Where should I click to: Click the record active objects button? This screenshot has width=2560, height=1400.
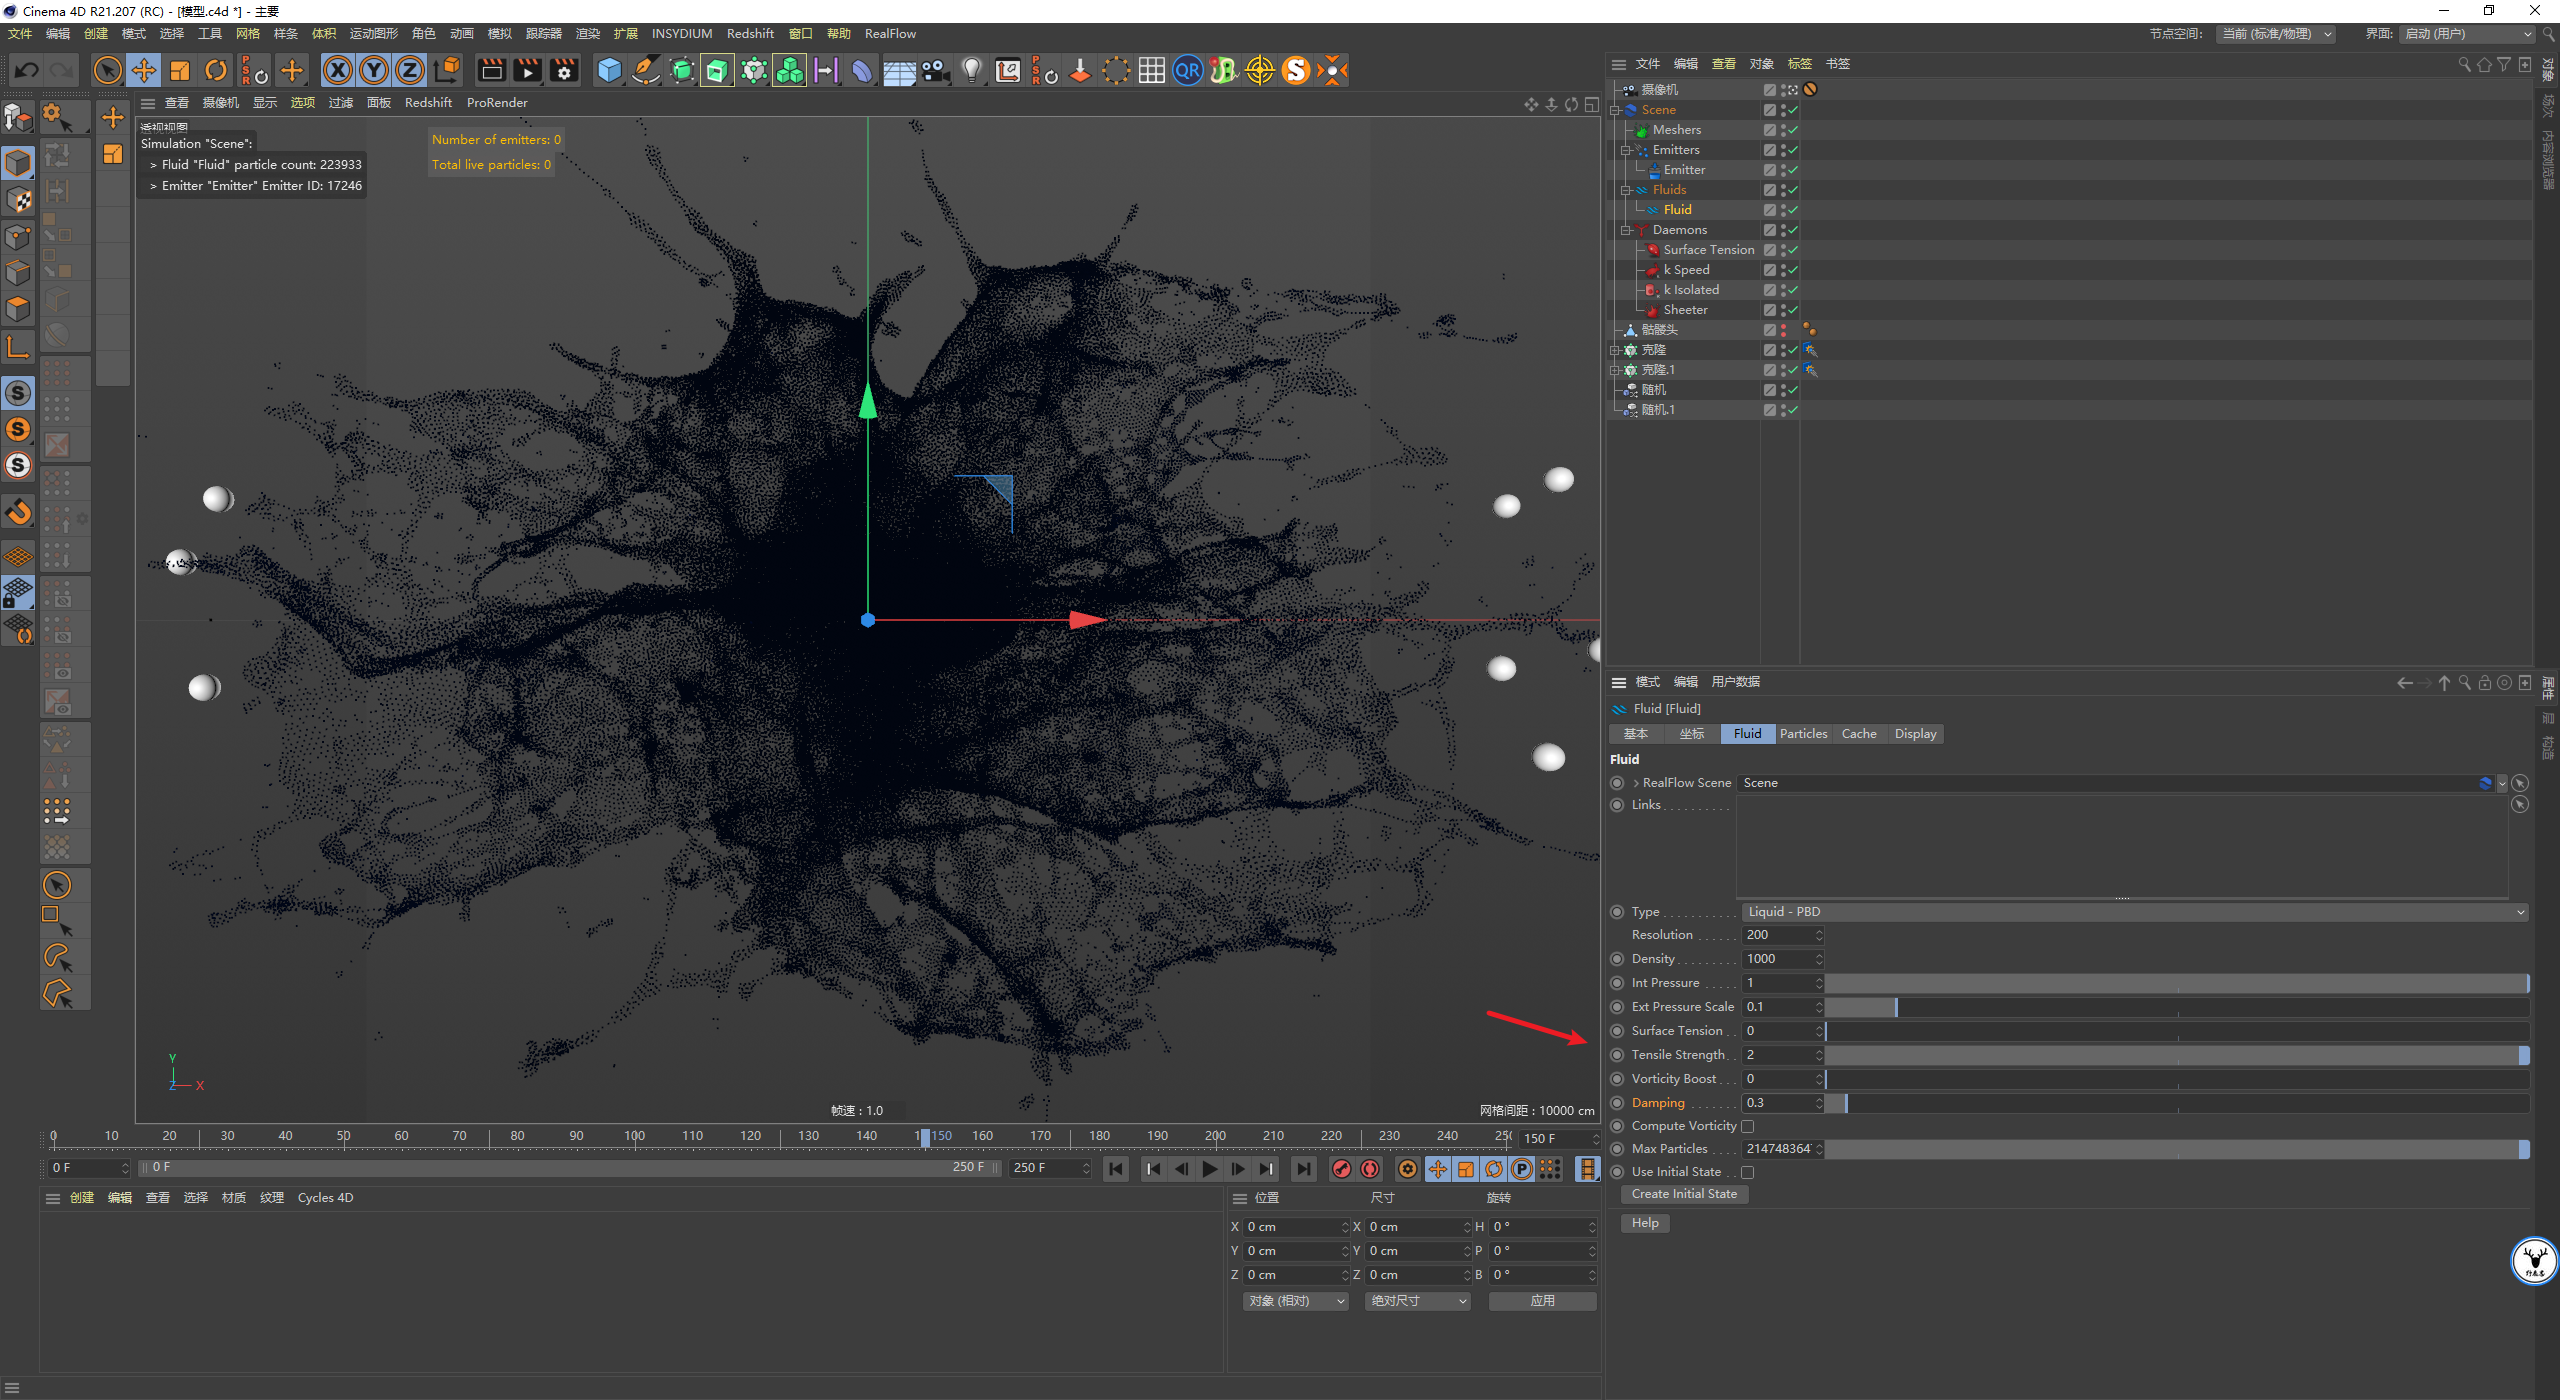click(1342, 1168)
